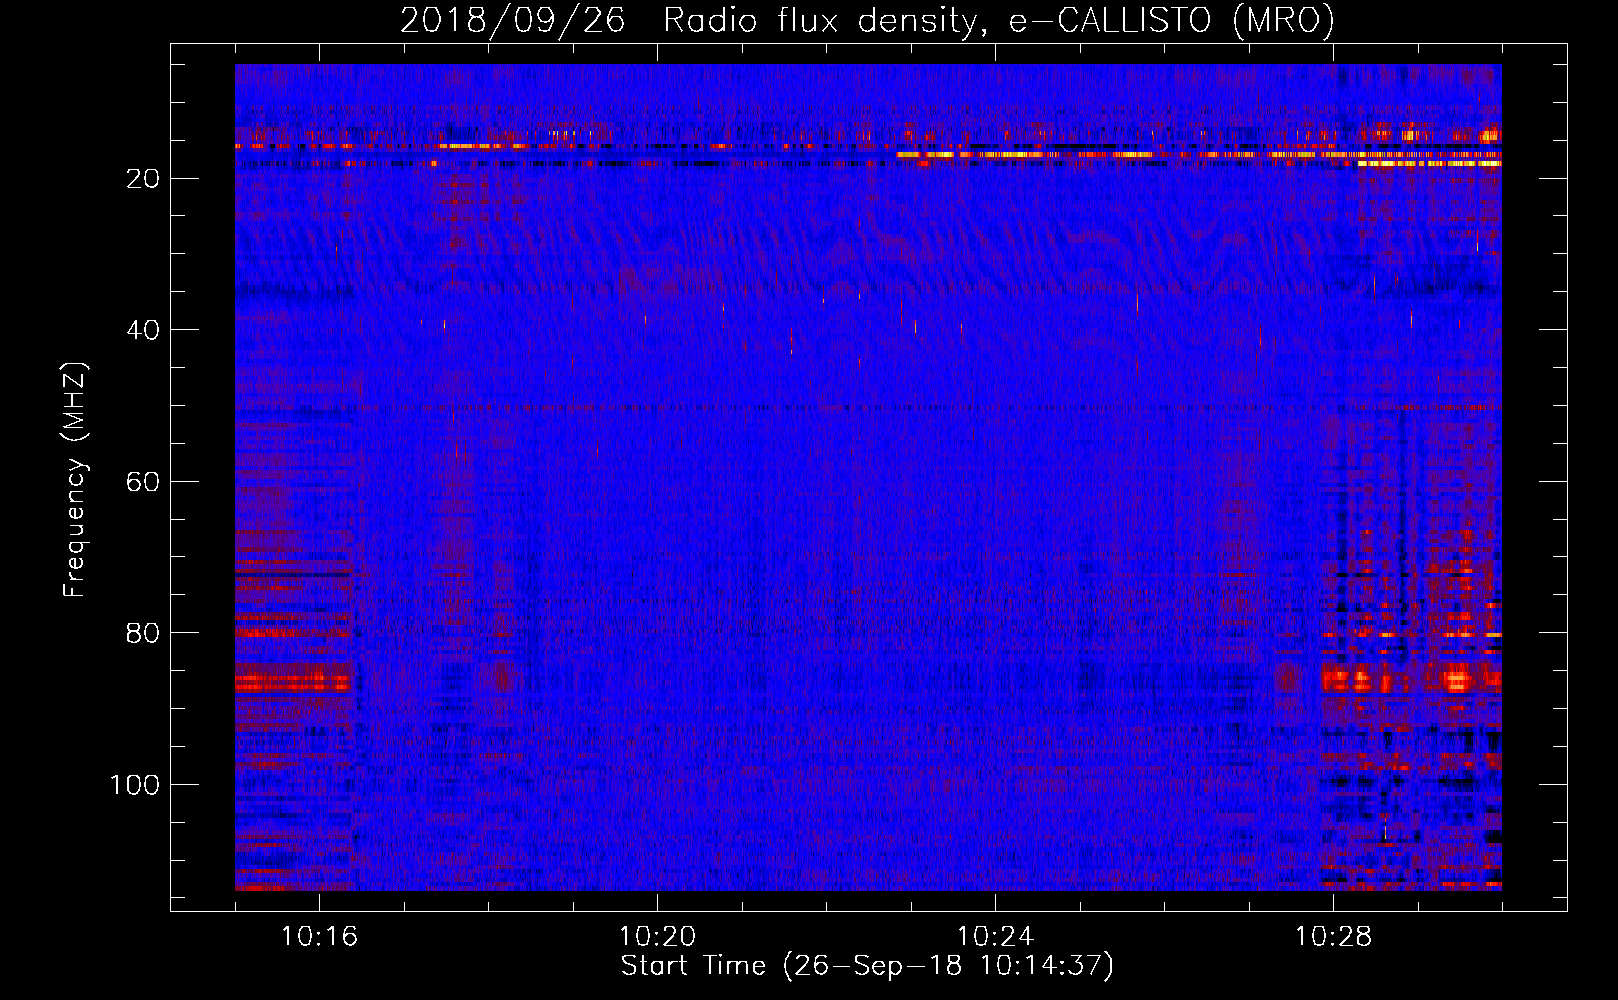Click the 10:24 time tick label
The width and height of the screenshot is (1618, 1000).
point(995,937)
